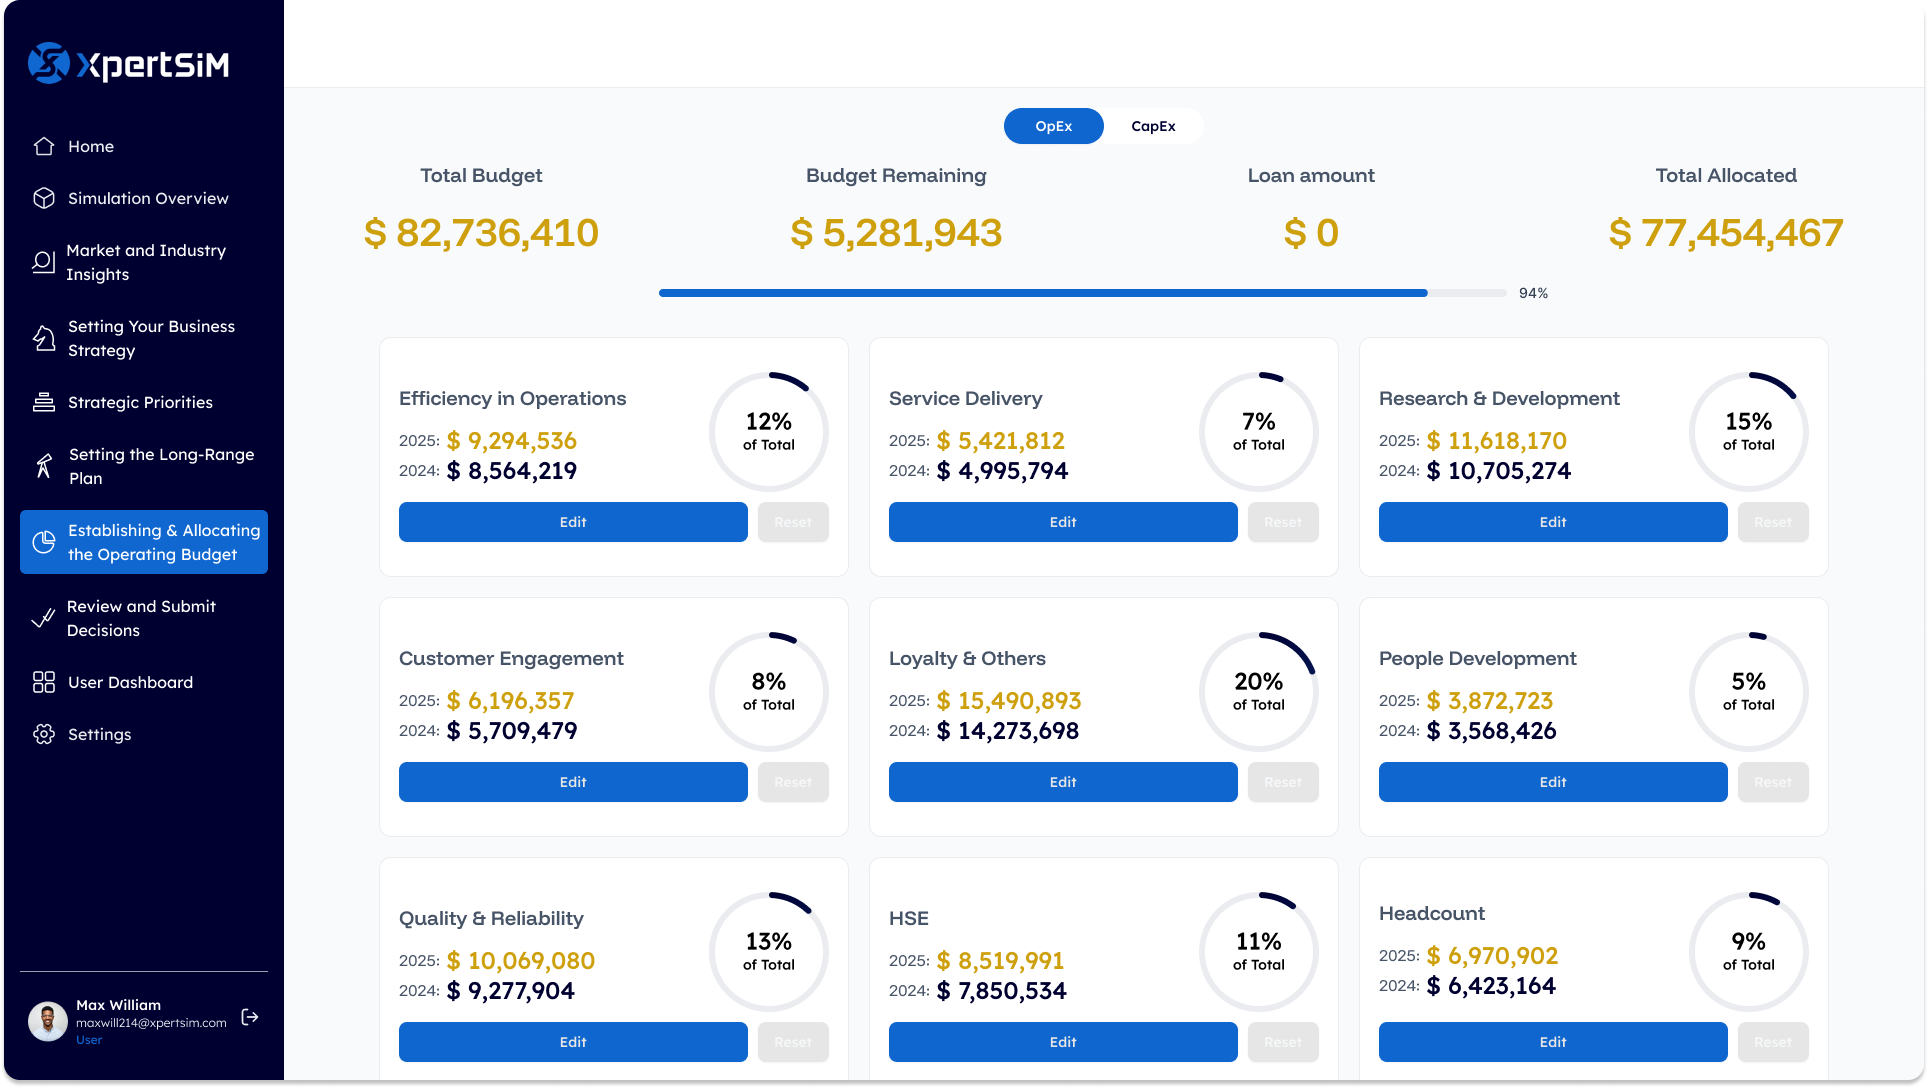The width and height of the screenshot is (1928, 1088).
Task: Click the Strategic Priorities stack icon
Action: coord(43,402)
